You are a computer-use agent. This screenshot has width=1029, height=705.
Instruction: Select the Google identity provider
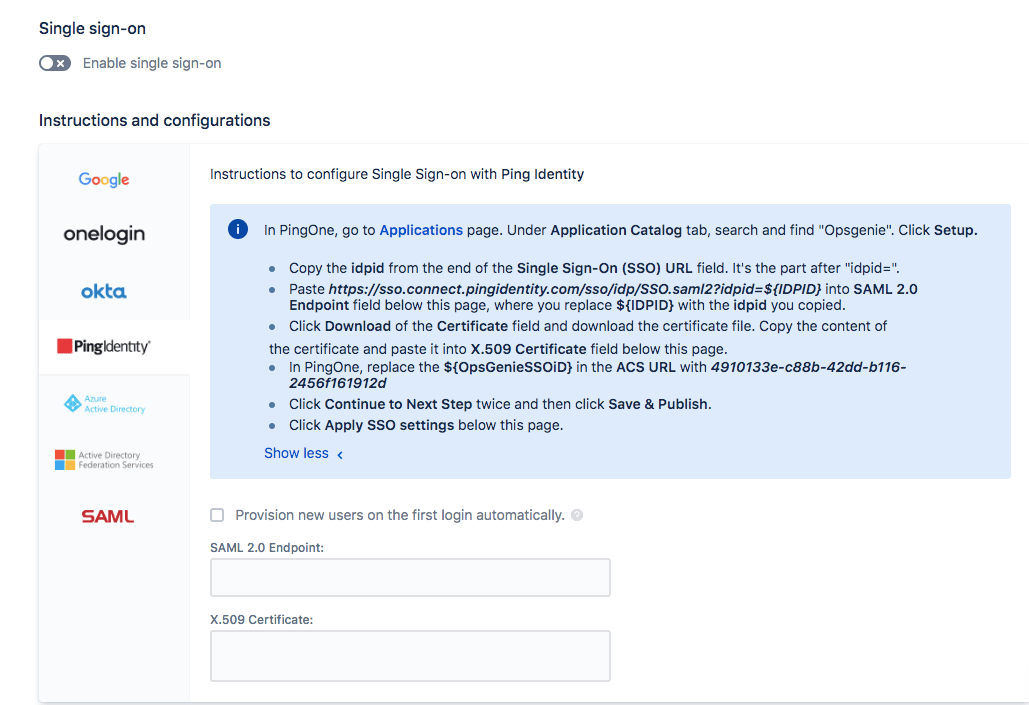coord(103,179)
